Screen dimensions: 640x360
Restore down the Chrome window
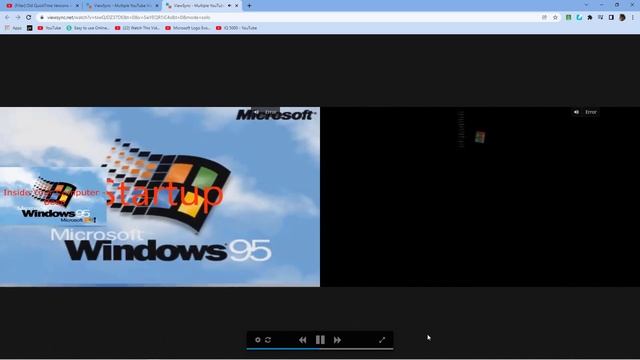pos(617,5)
